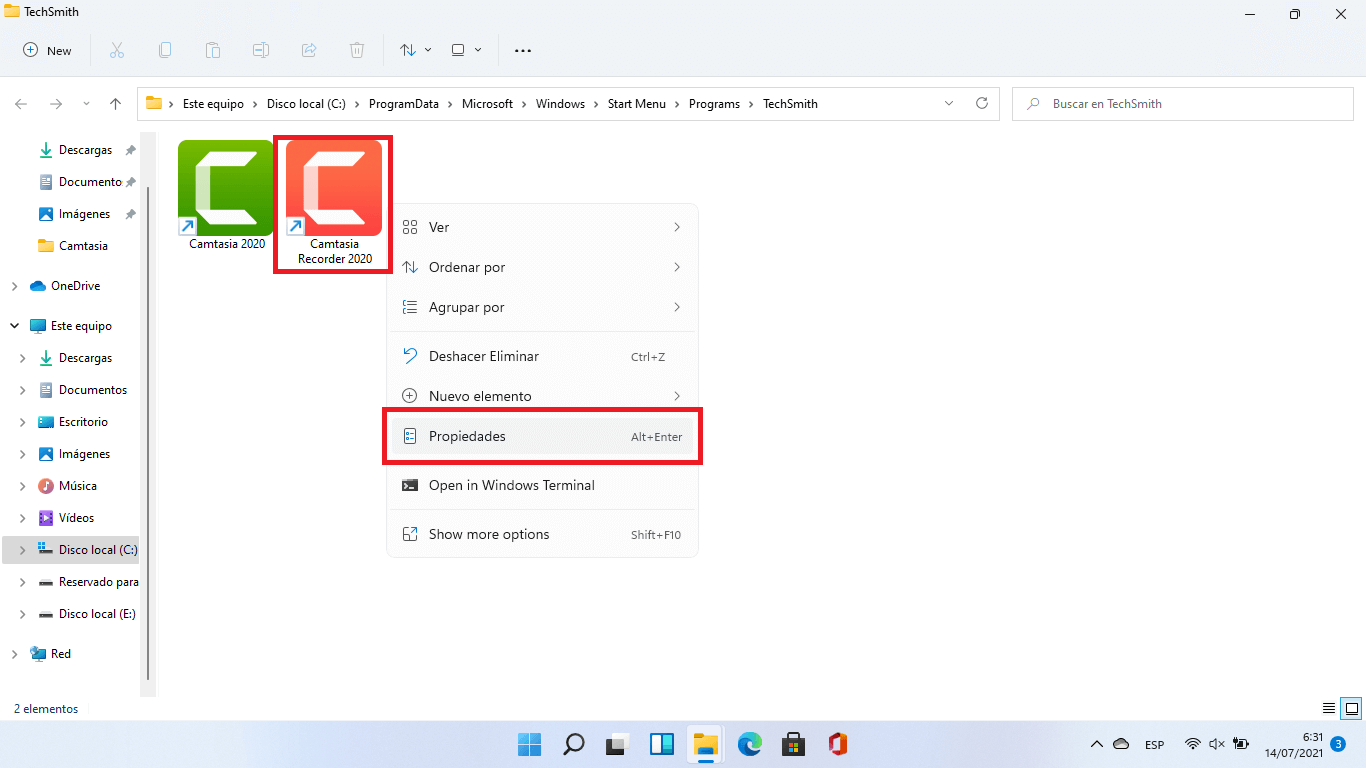Click the Paste clipboard icon
Screen dimensions: 1370x768
pyautogui.click(x=213, y=50)
